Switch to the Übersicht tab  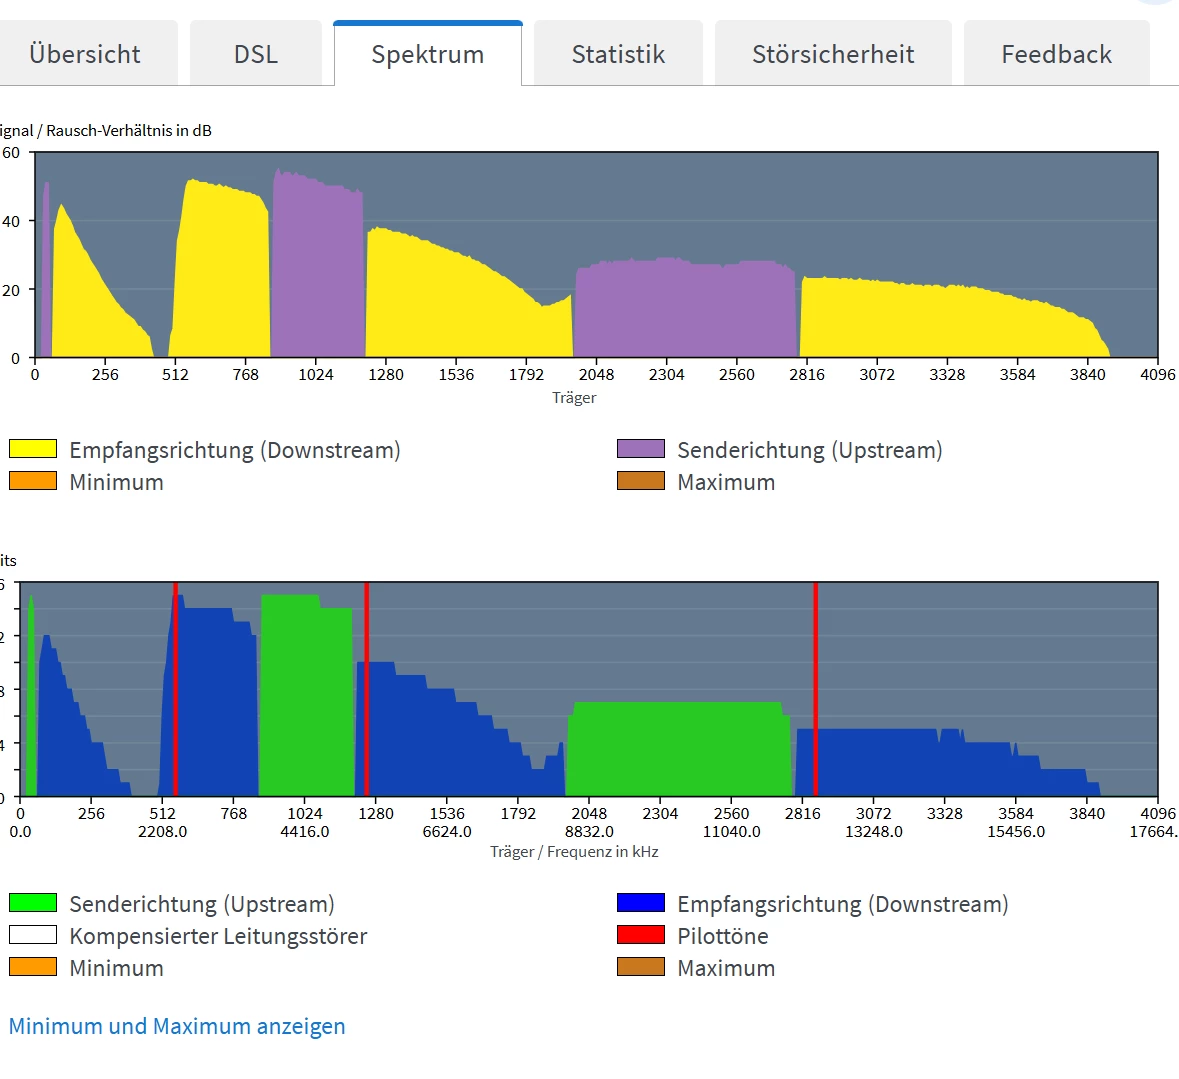[x=85, y=54]
